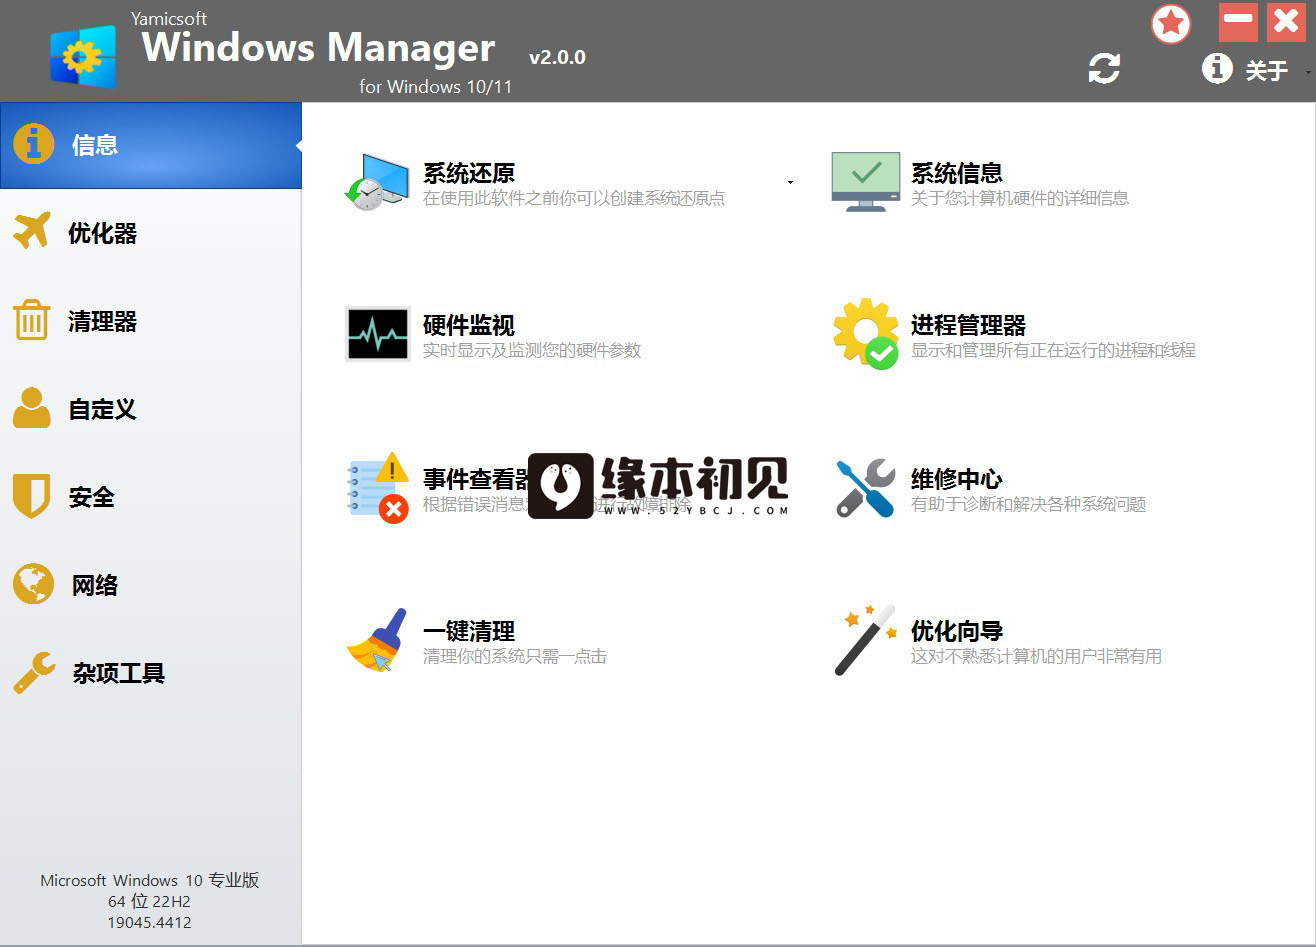This screenshot has width=1316, height=947.
Task: Switch to the 优化器 section
Action: [150, 233]
